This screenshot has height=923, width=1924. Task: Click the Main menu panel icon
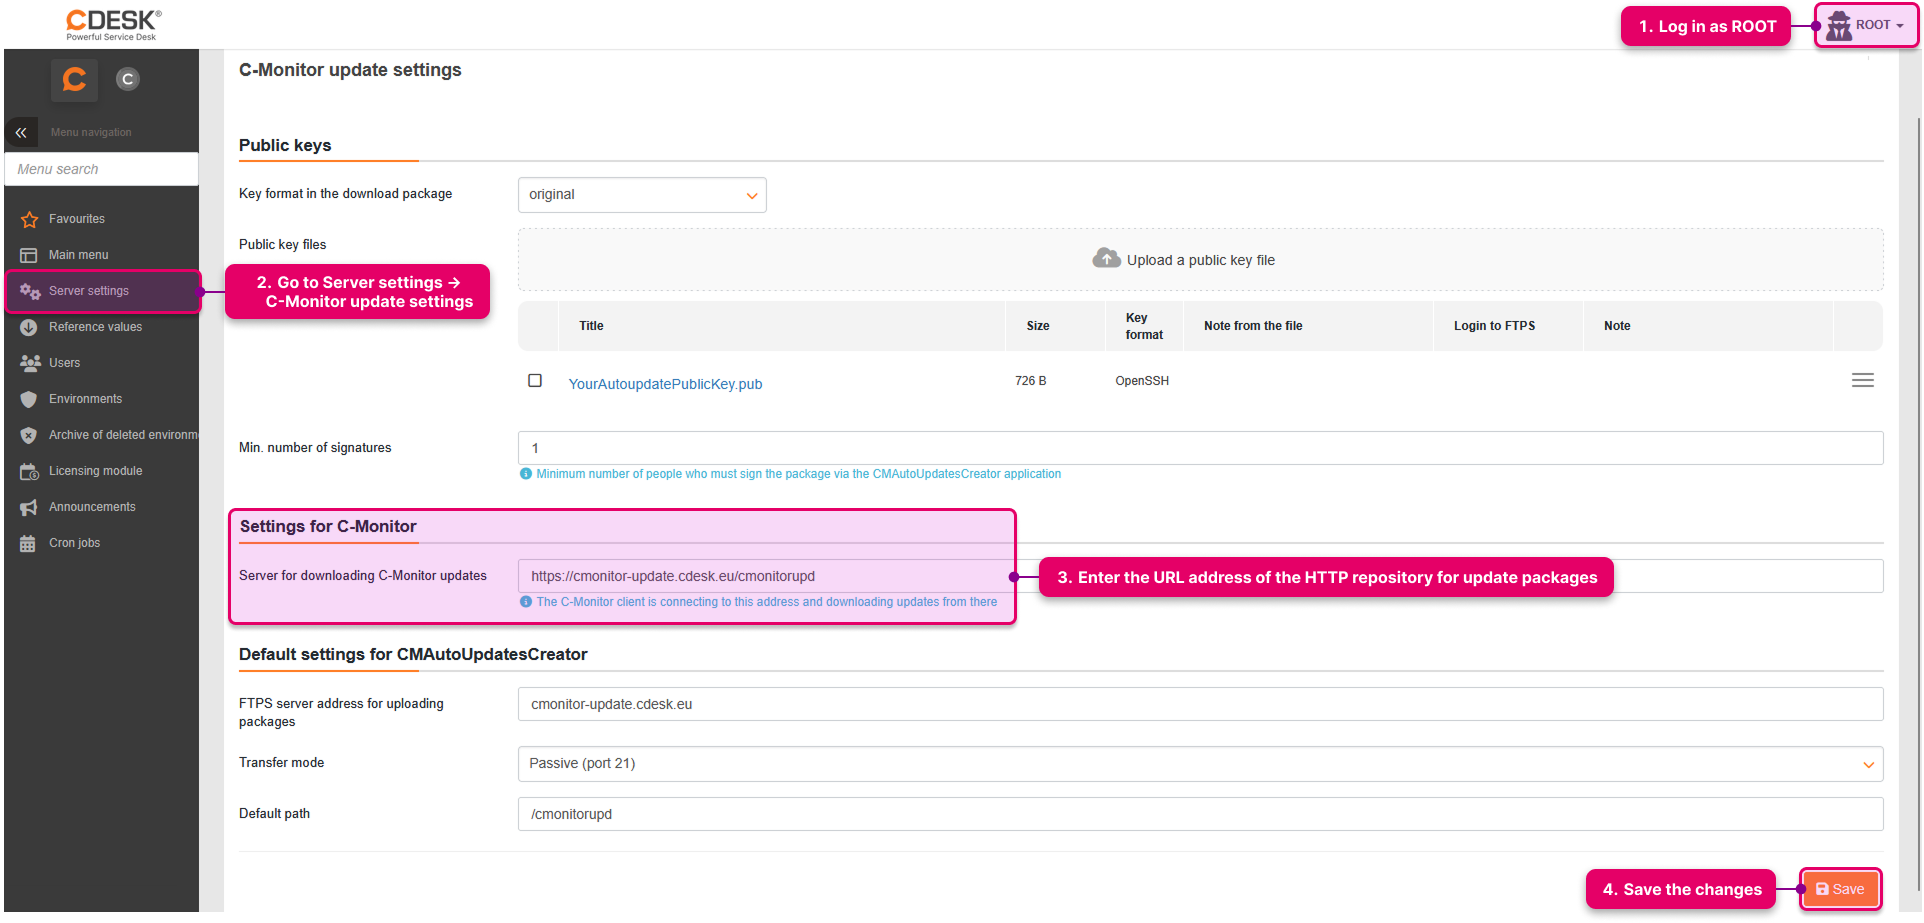pos(29,255)
